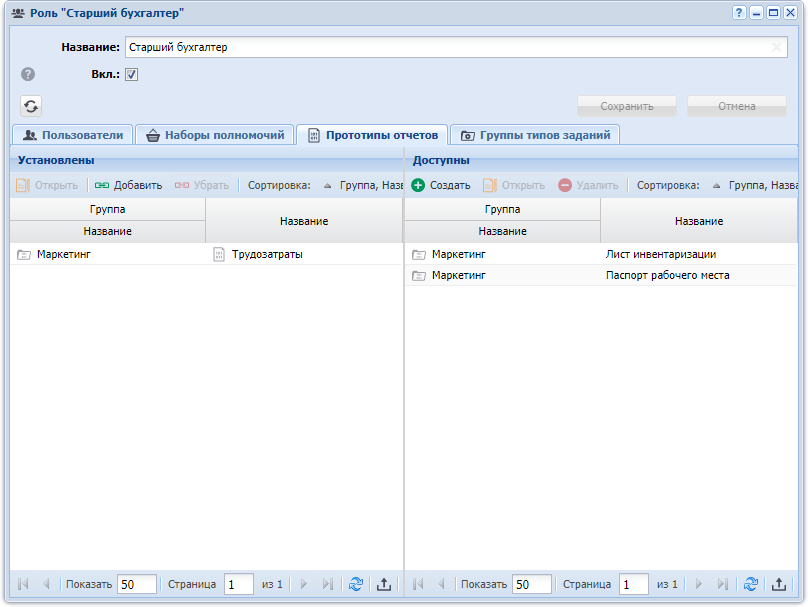Go to the Группы типов заданий tab
Screen dimensions: 808x607
pos(535,135)
